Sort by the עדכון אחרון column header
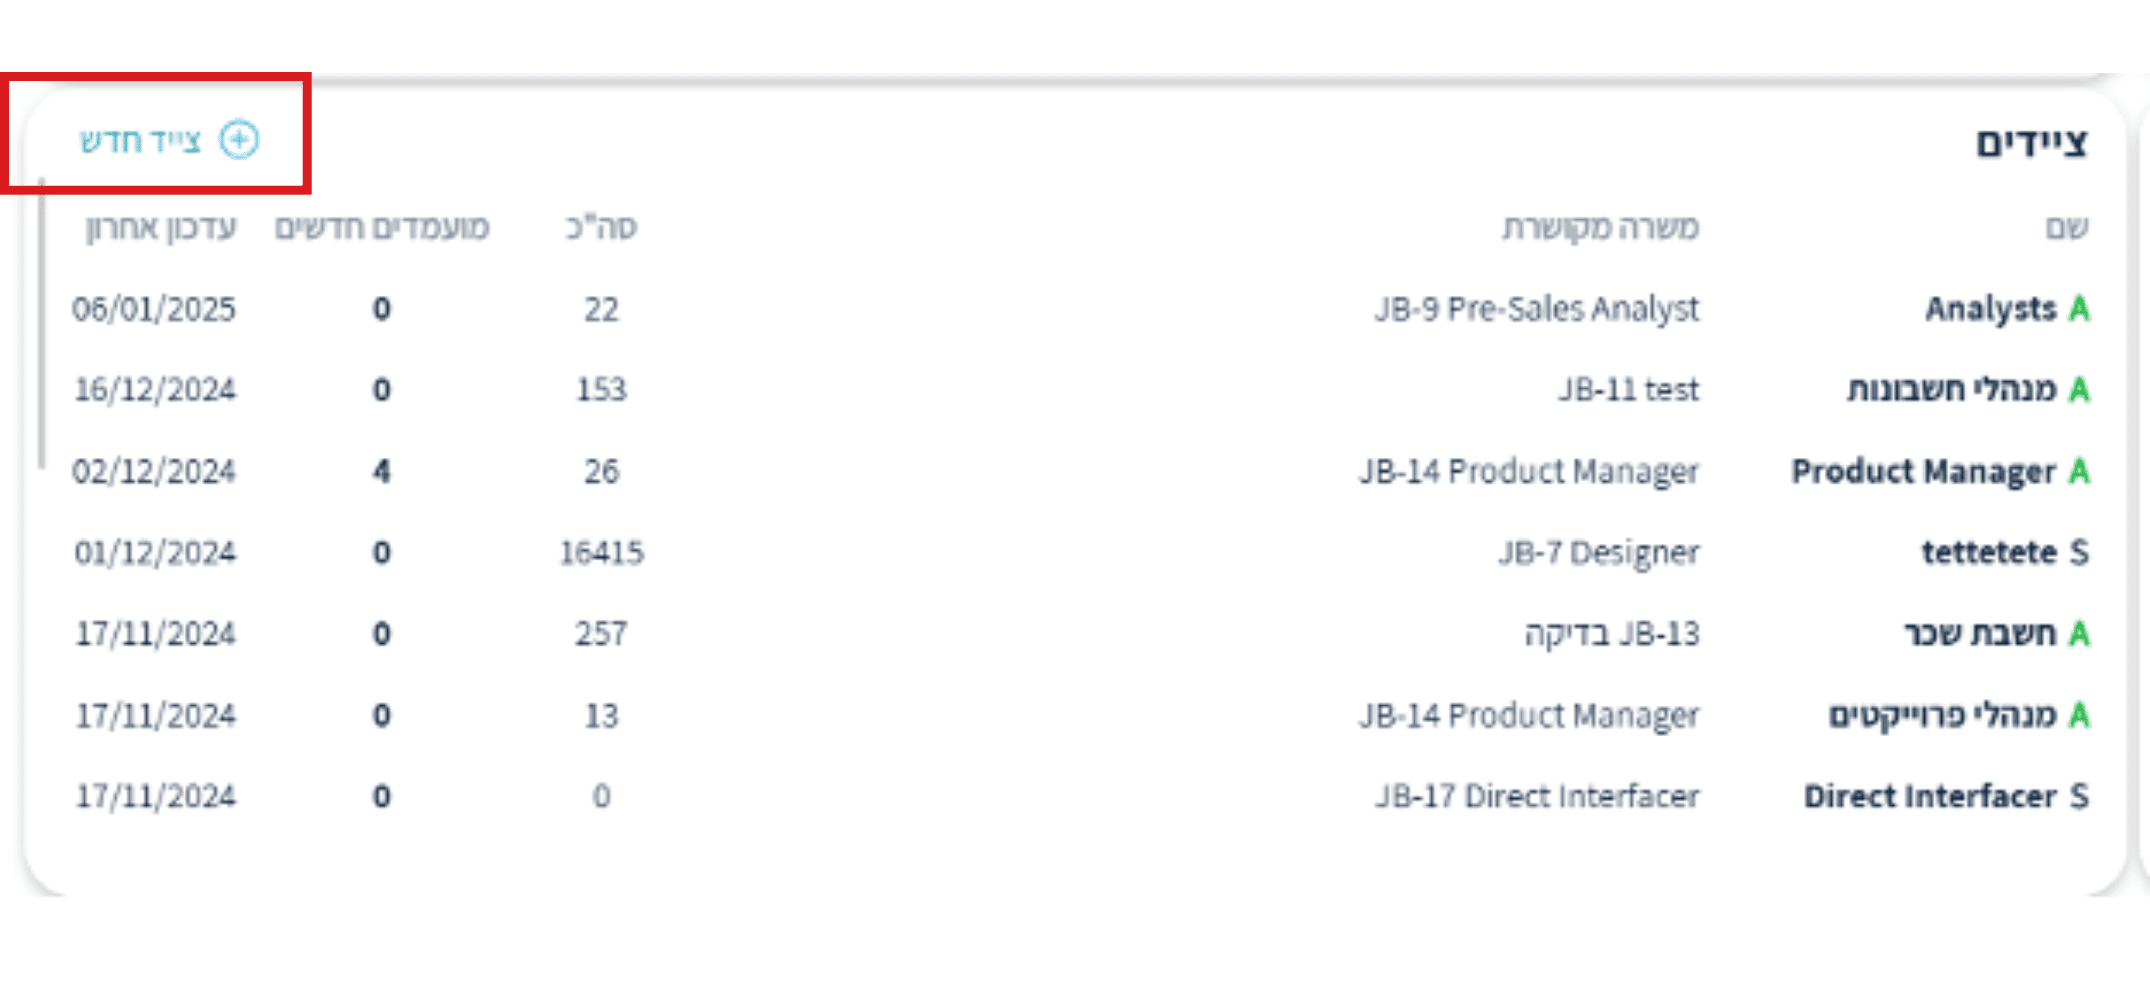The image size is (2150, 1000). [161, 228]
